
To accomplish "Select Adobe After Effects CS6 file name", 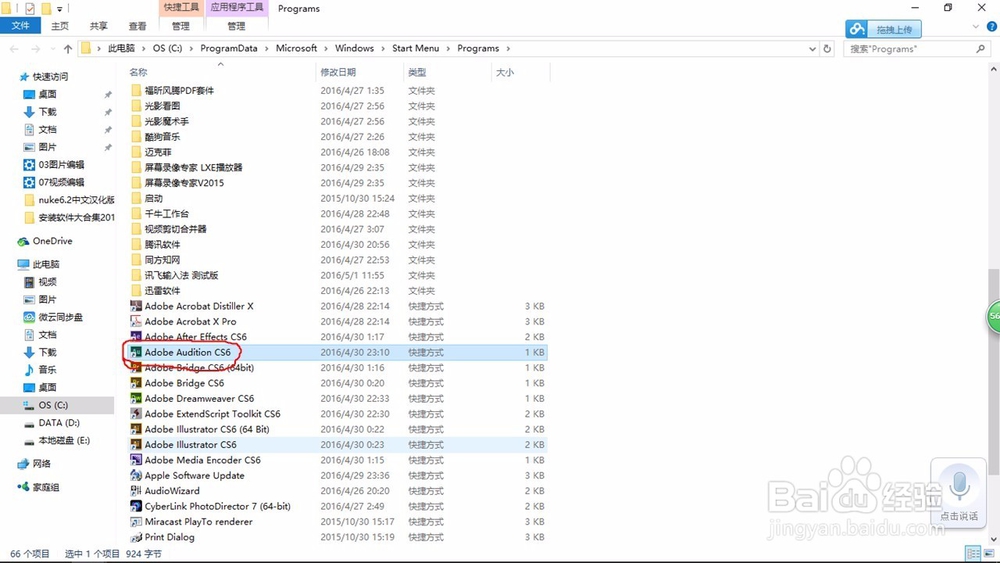I will click(x=196, y=337).
